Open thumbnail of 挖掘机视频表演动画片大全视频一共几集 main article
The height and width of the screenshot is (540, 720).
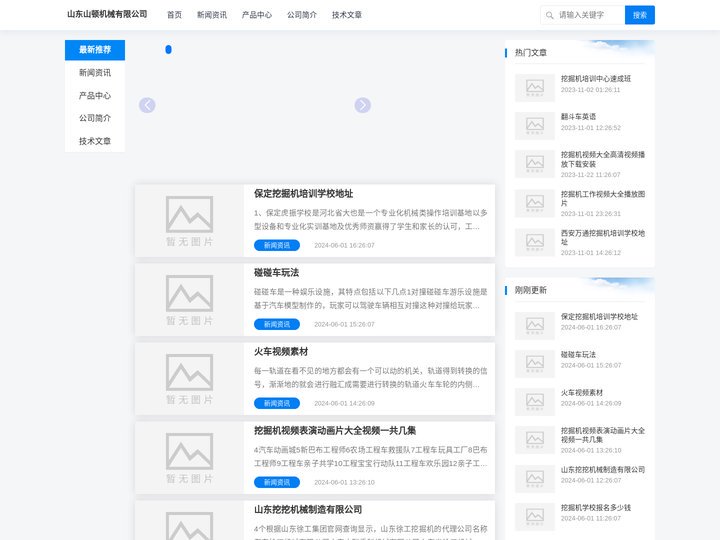pyautogui.click(x=189, y=458)
